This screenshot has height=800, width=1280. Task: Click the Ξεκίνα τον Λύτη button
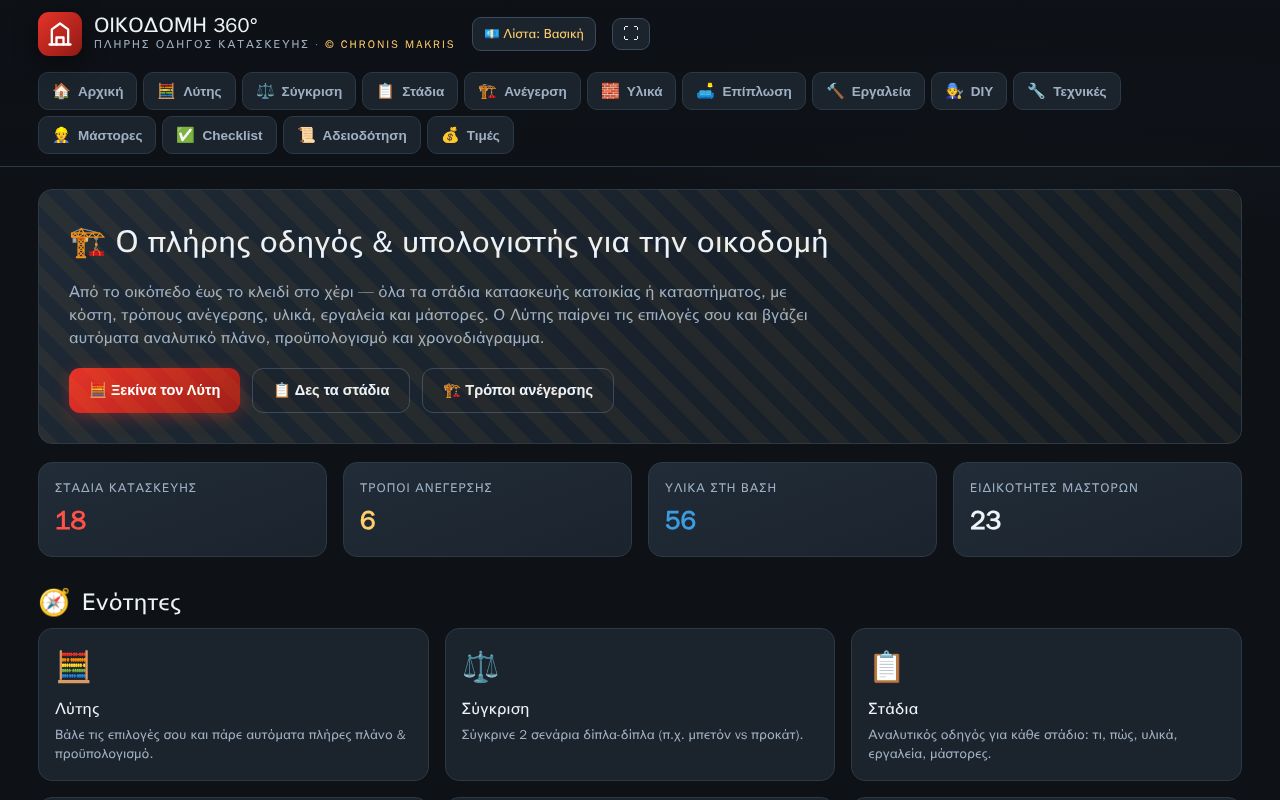(x=154, y=390)
